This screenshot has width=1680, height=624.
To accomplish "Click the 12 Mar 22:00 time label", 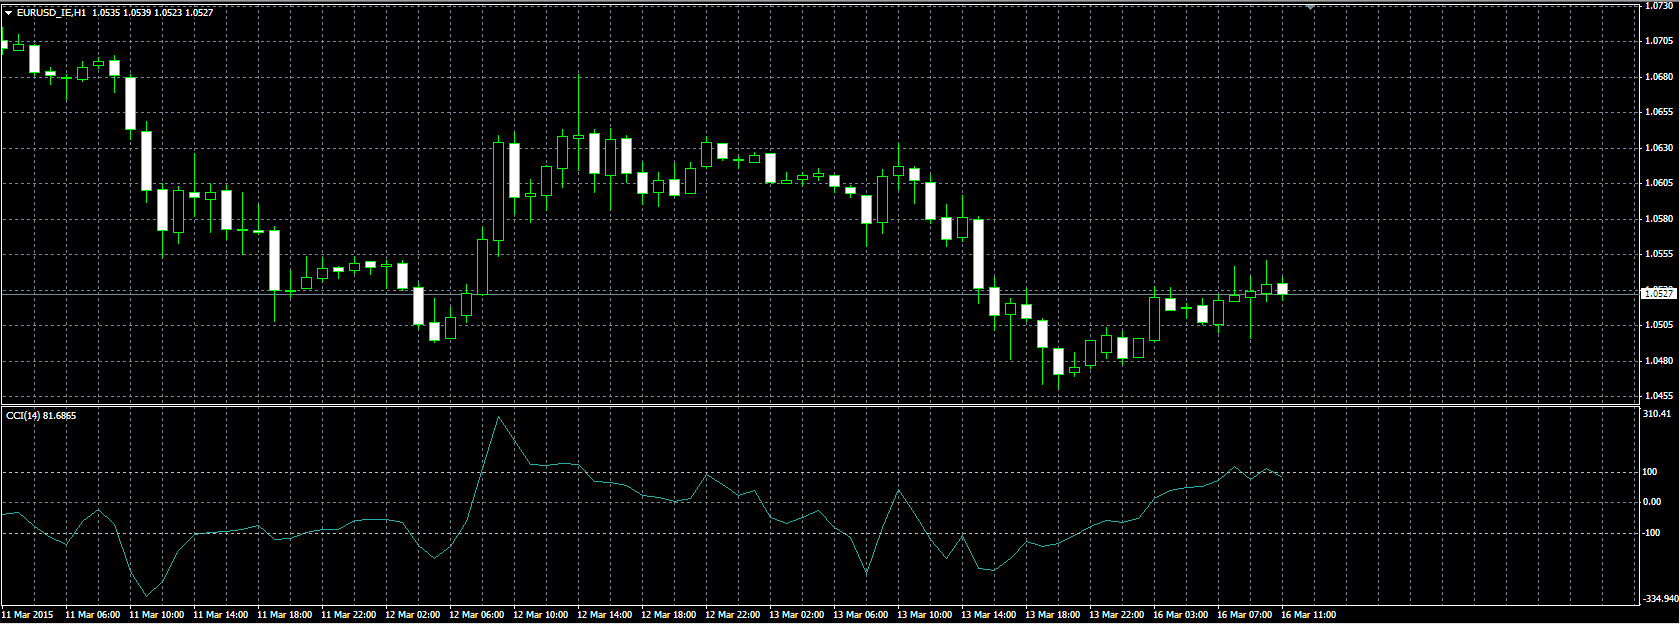I will coord(732,615).
